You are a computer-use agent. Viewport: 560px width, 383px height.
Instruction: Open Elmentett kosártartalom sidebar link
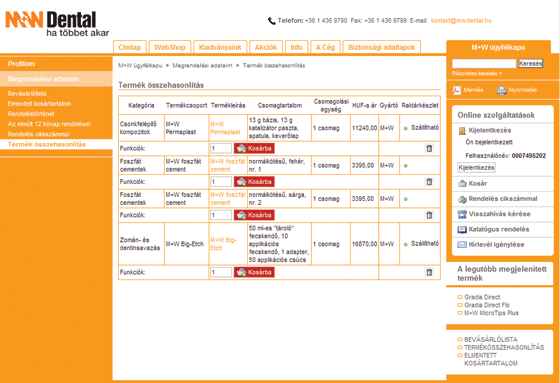tap(39, 104)
